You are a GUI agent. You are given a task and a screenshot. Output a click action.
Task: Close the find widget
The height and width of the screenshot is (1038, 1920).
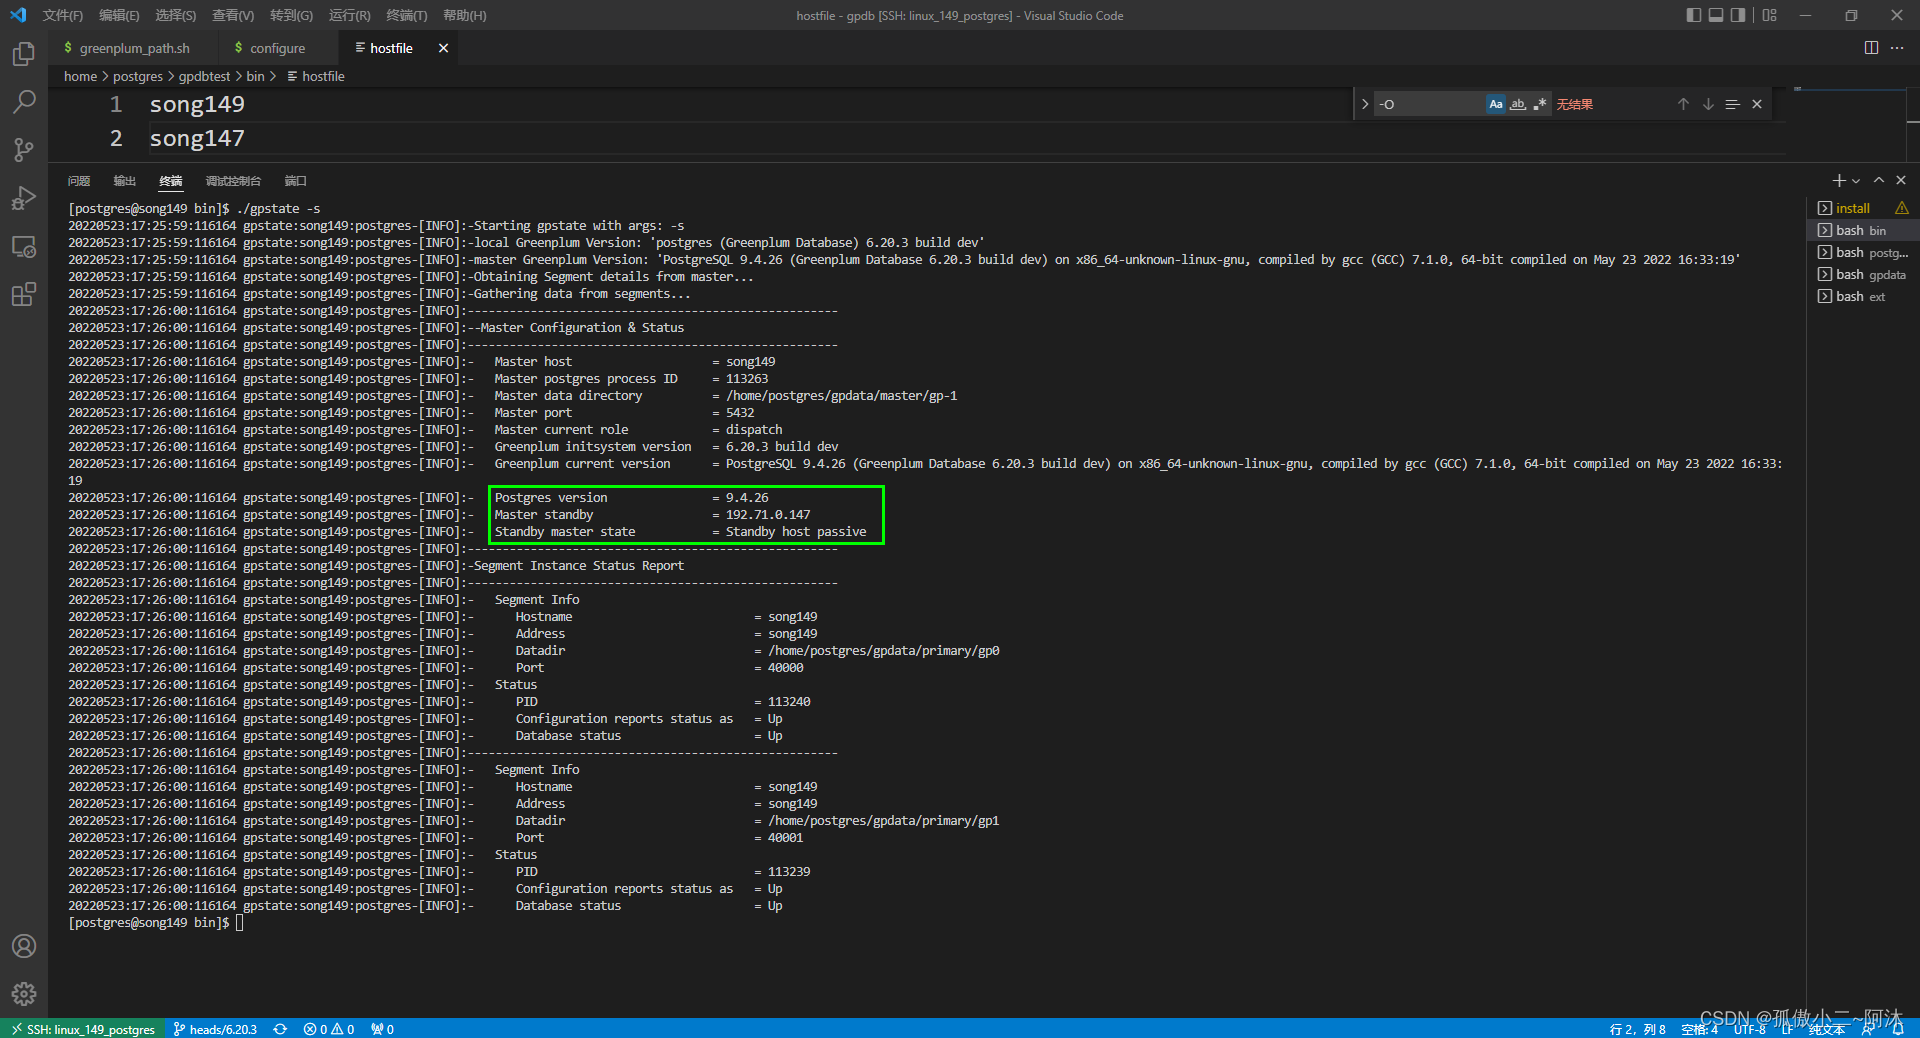pos(1757,104)
